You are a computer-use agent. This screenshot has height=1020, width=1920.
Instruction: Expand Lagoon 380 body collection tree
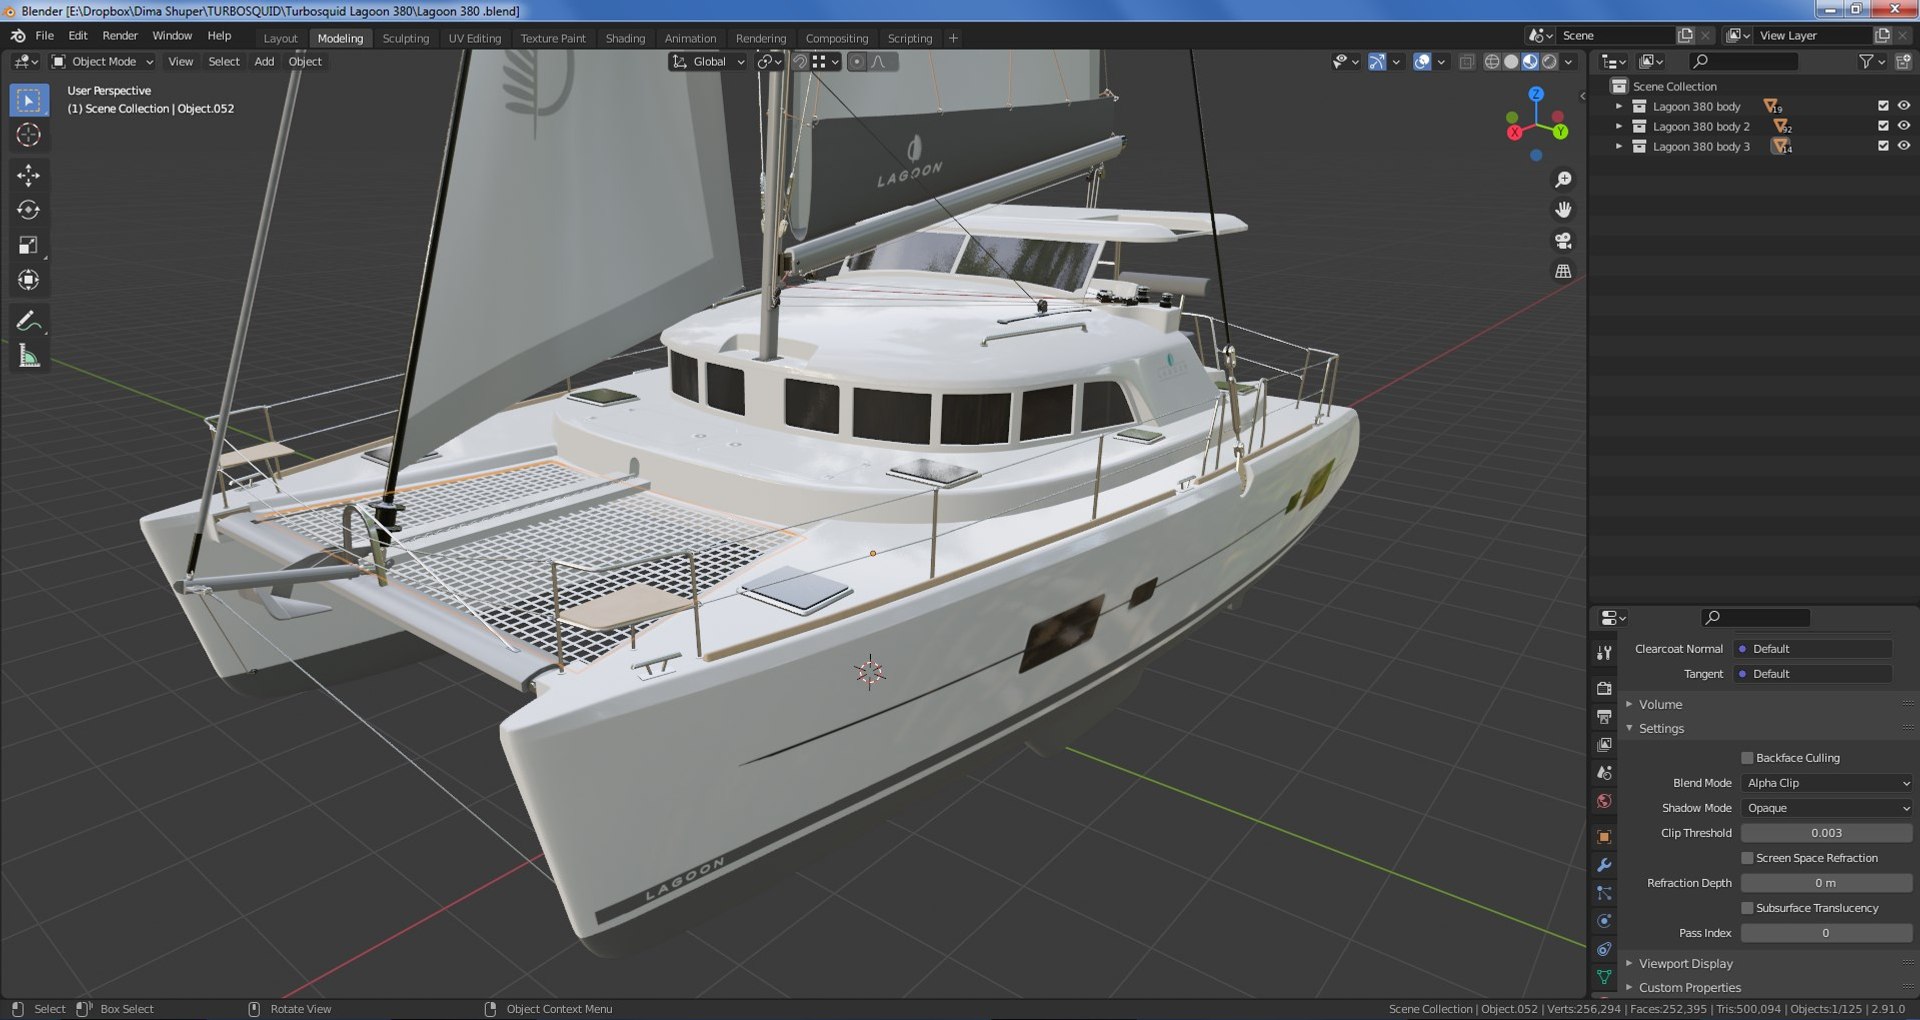pyautogui.click(x=1619, y=106)
